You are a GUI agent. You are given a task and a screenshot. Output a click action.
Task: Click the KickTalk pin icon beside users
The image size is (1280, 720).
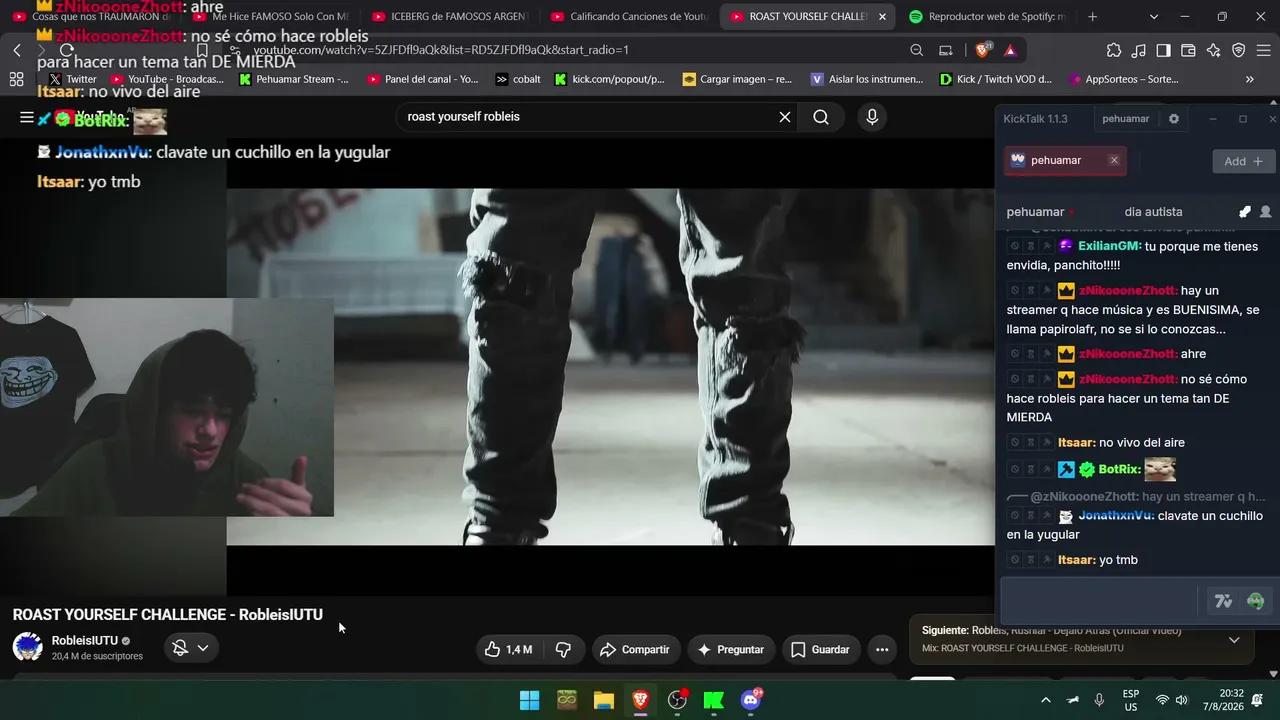(1244, 212)
